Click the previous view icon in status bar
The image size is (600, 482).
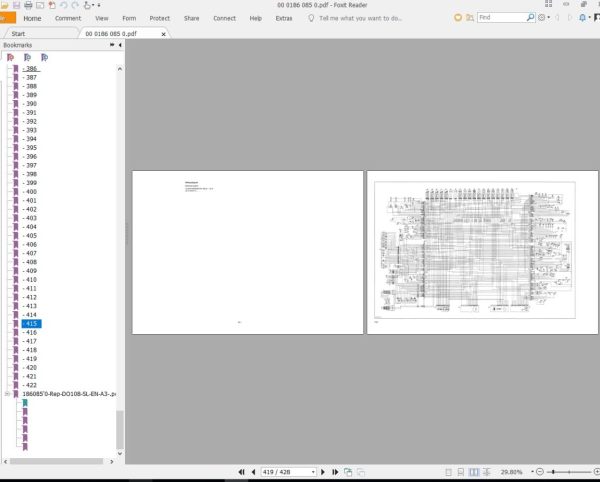[x=348, y=472]
